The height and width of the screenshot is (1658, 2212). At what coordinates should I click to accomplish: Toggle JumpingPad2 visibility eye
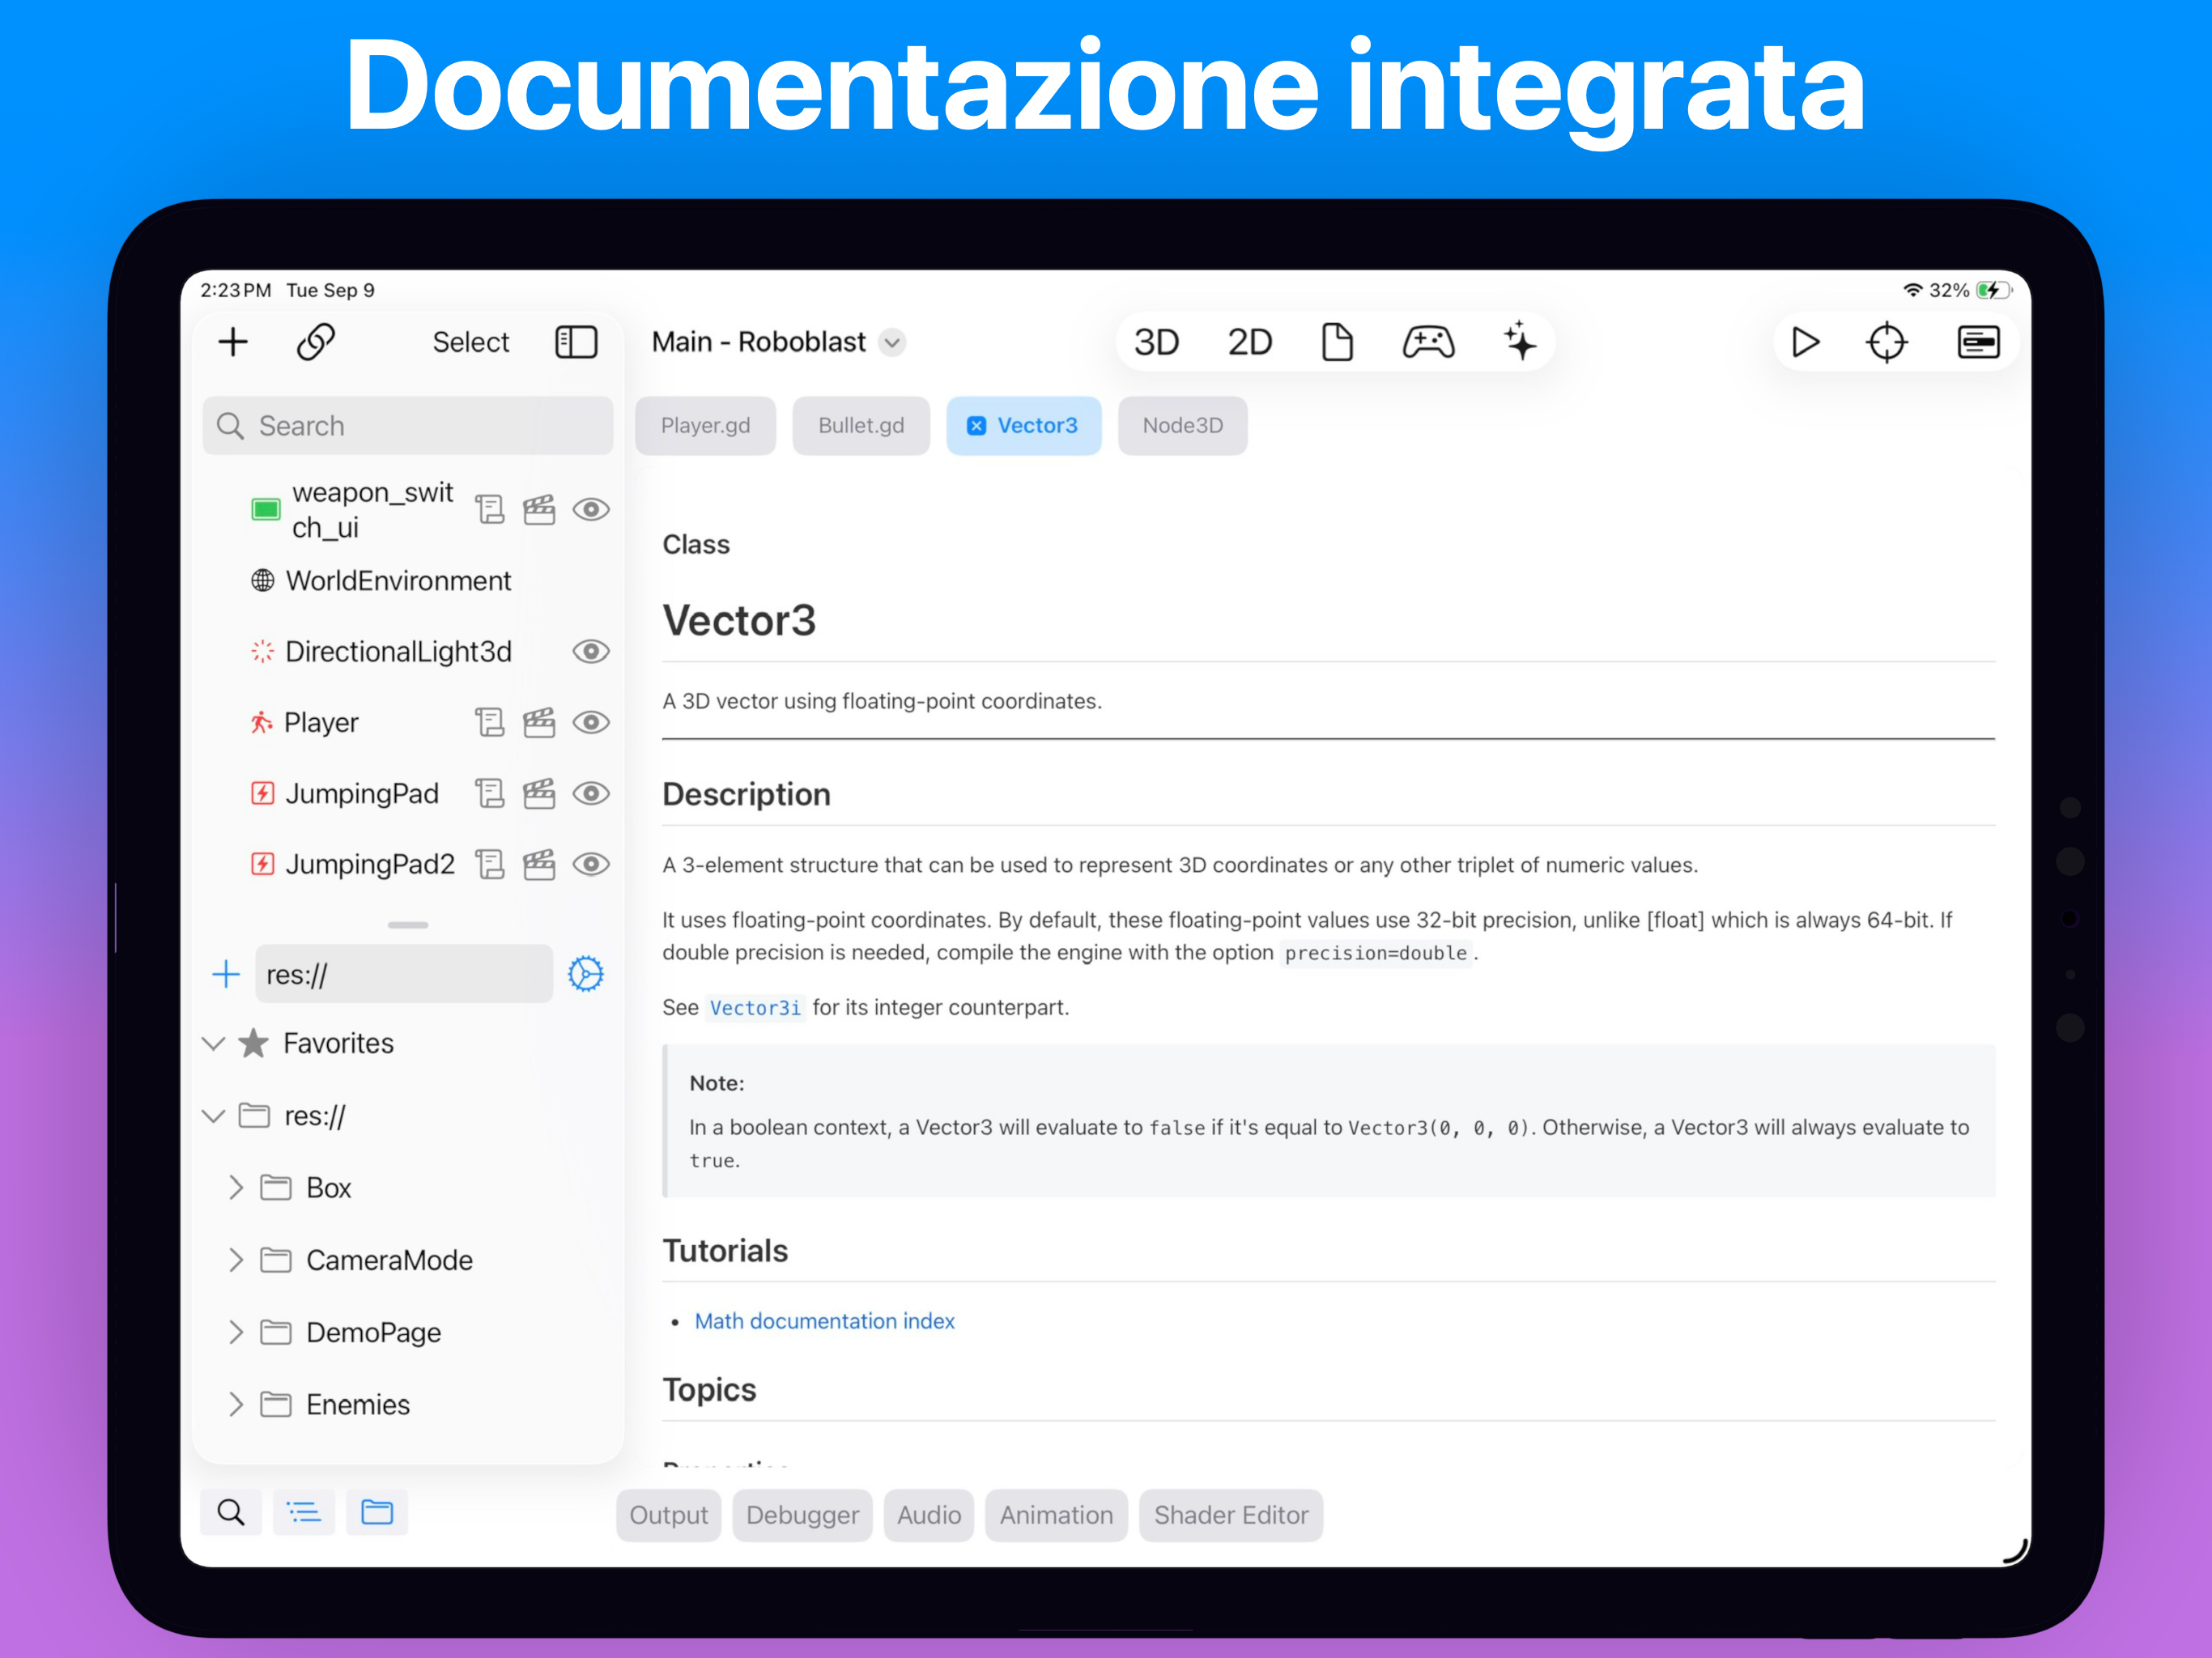click(x=591, y=864)
